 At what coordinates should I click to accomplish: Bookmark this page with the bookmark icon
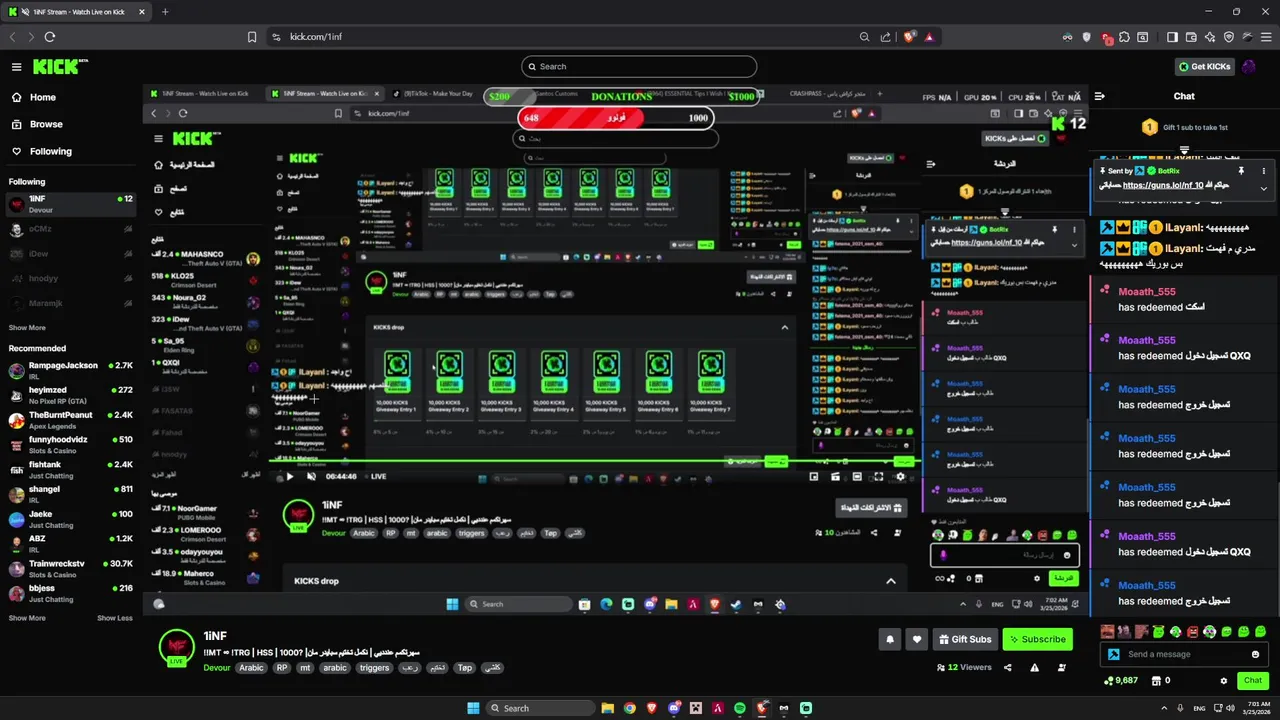pos(252,37)
